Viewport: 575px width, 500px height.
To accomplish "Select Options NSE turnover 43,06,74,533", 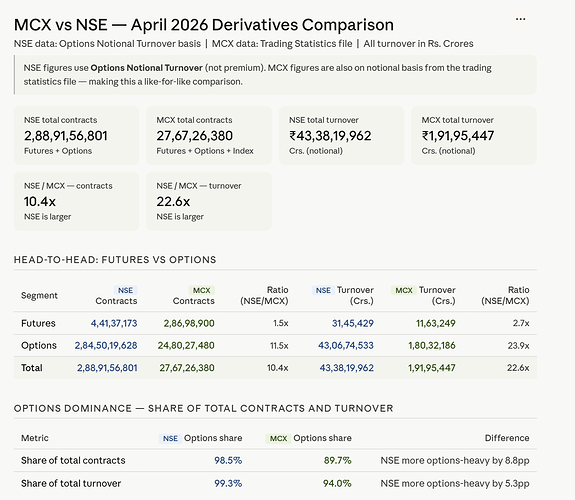I will pyautogui.click(x=346, y=345).
